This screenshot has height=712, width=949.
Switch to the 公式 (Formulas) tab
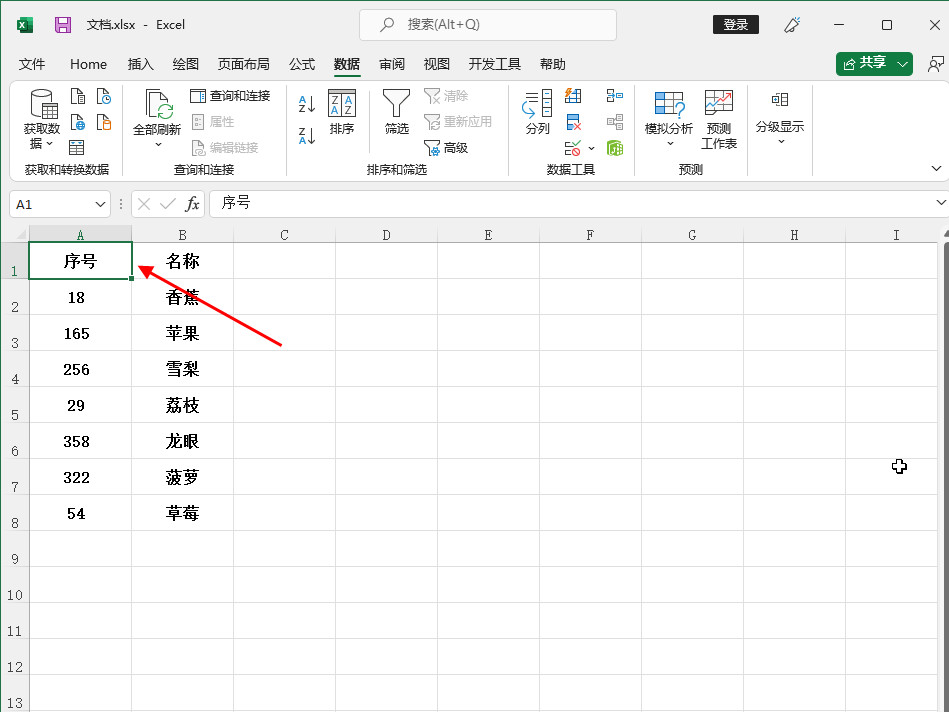(x=302, y=64)
